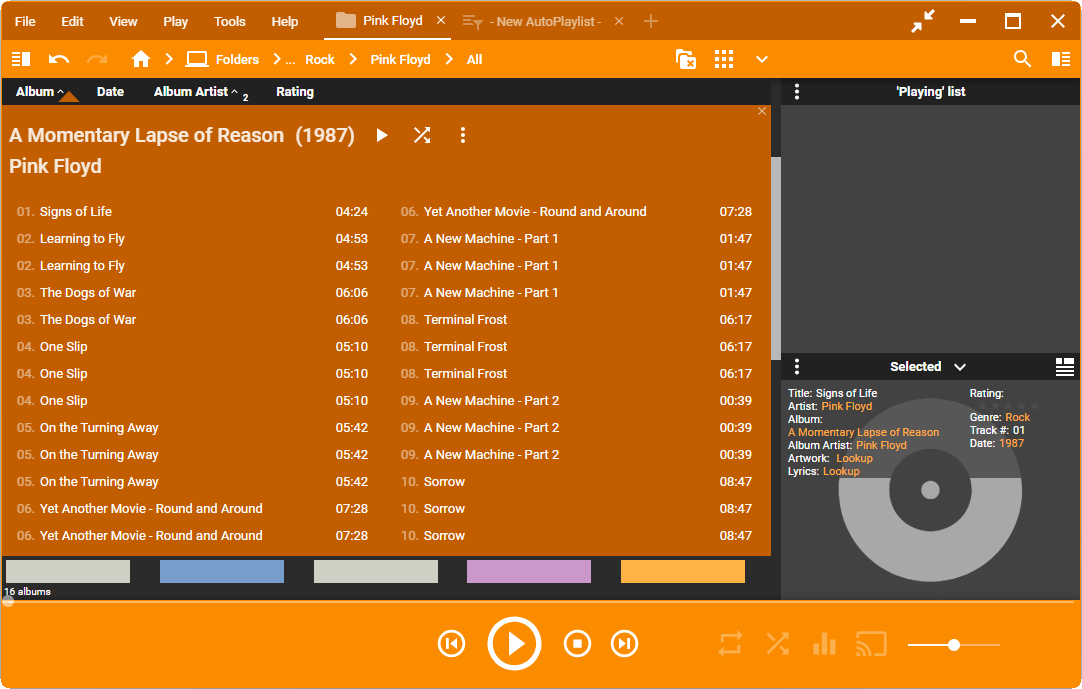Expand the view options chevron dropdown
This screenshot has height=689, width=1082.
click(762, 59)
